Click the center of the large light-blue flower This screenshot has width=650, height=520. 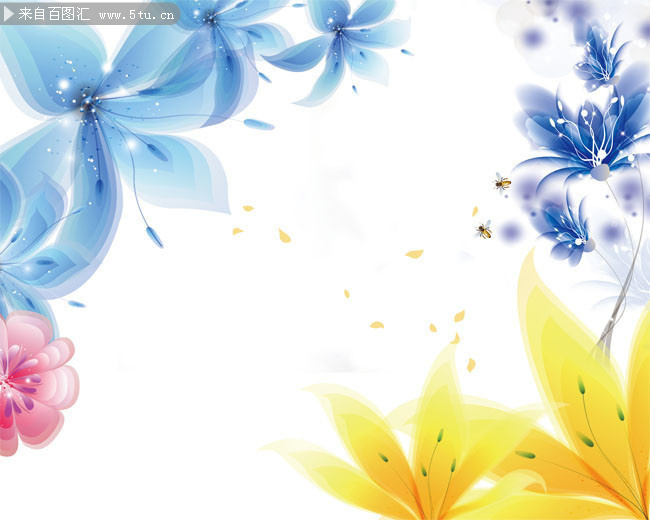point(88,102)
